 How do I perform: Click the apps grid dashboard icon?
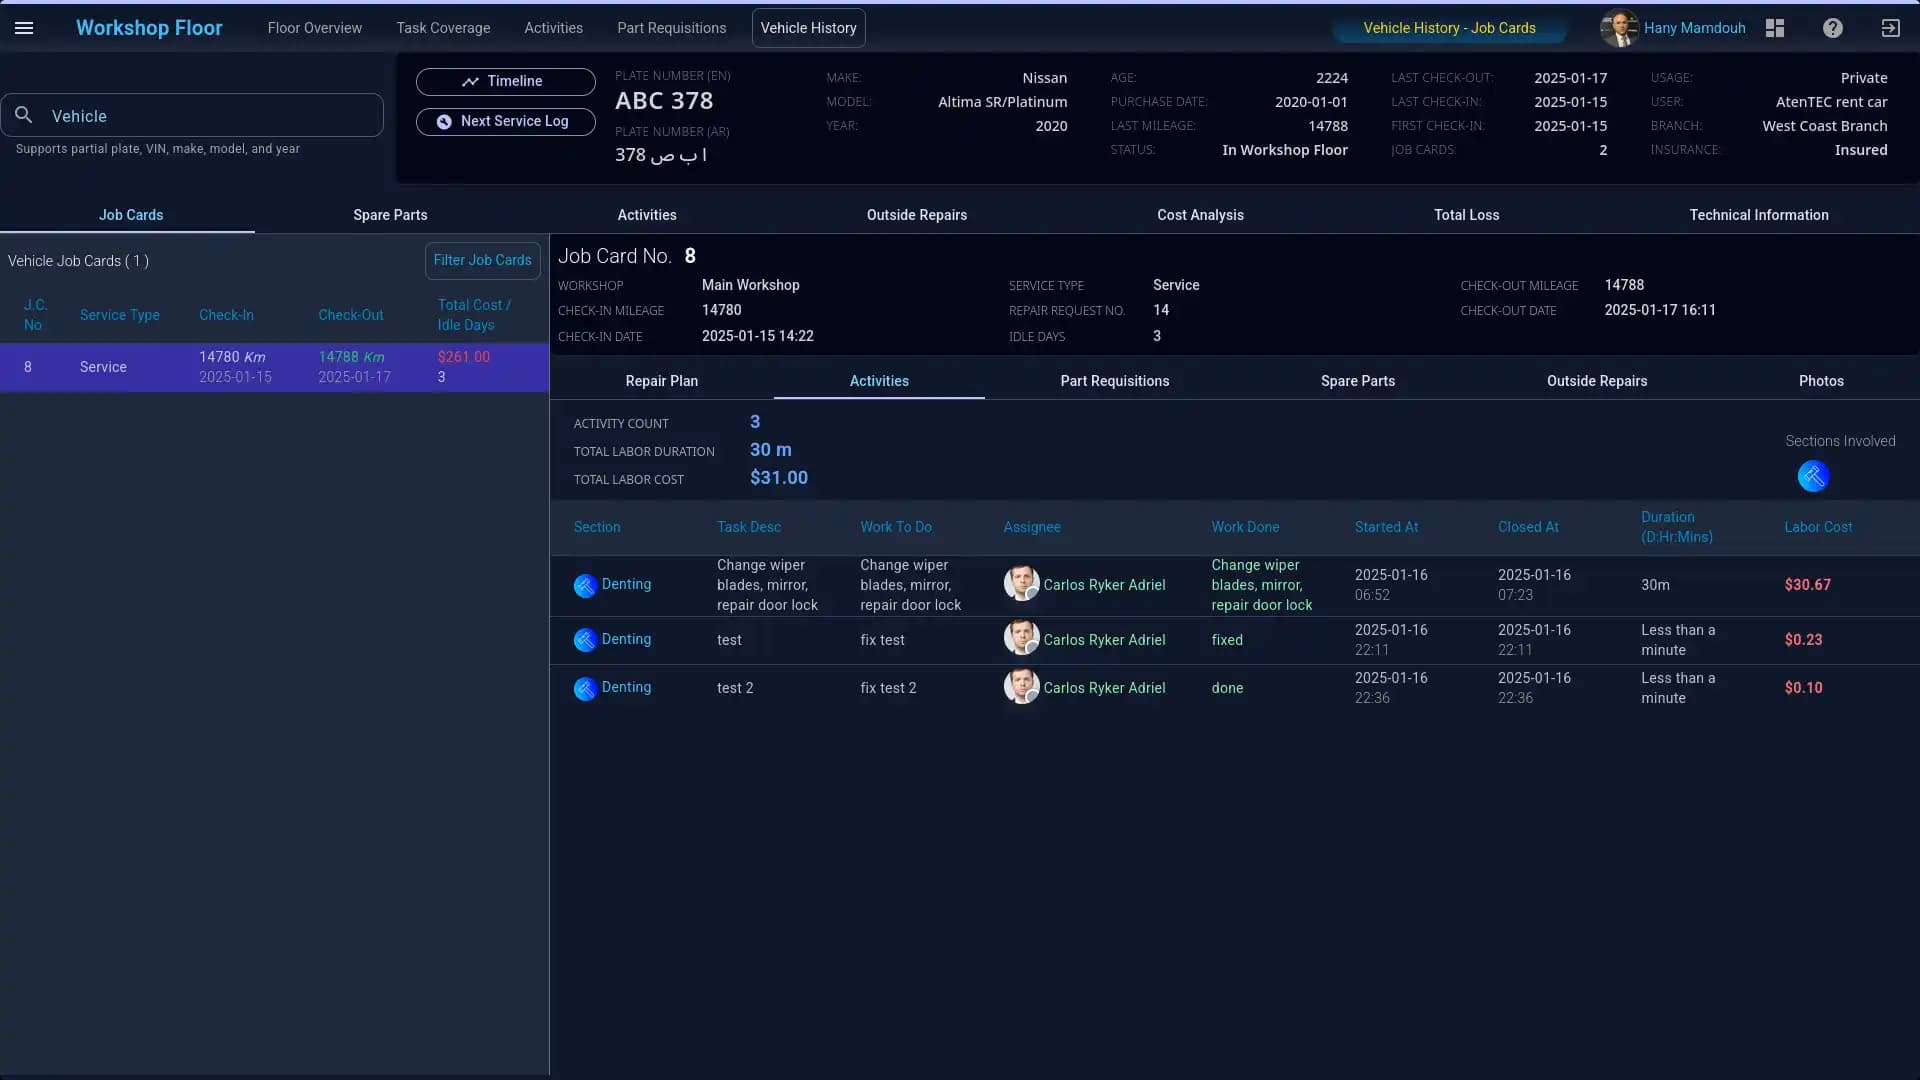coord(1775,28)
